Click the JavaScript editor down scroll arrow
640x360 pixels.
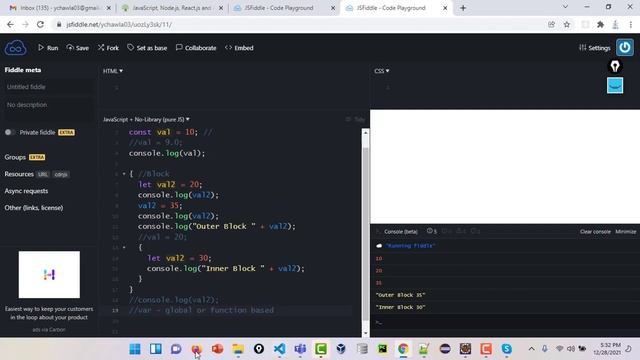pyautogui.click(x=365, y=333)
